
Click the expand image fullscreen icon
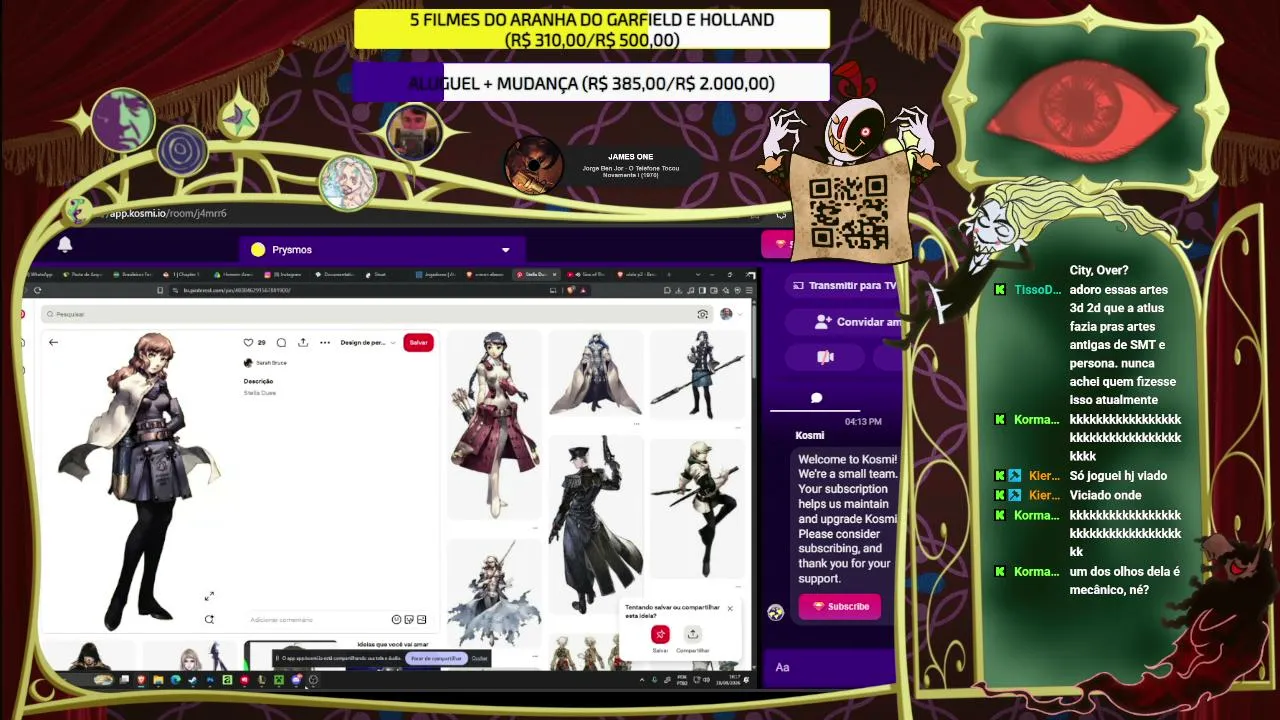coord(209,597)
